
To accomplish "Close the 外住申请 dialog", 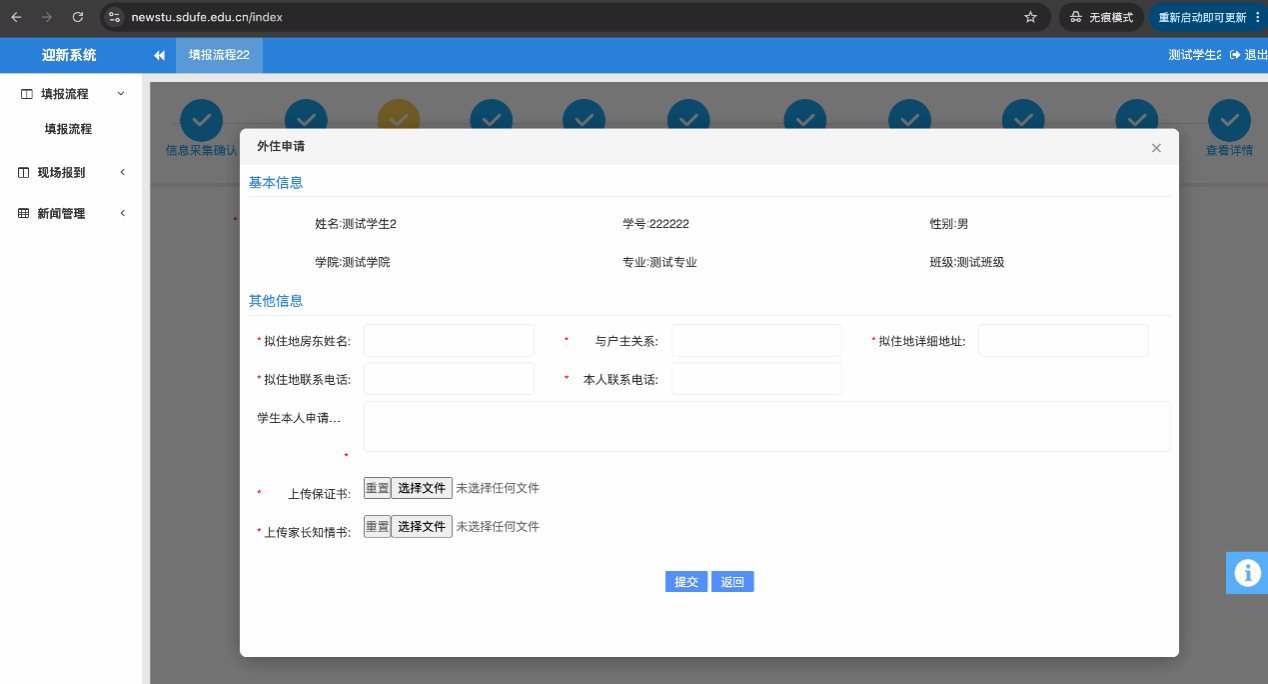I will 1156,147.
